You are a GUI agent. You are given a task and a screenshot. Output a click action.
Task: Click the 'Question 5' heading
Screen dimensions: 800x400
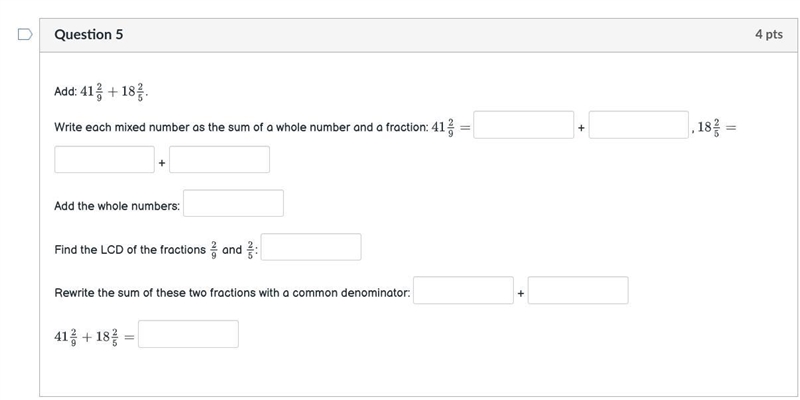pos(89,34)
